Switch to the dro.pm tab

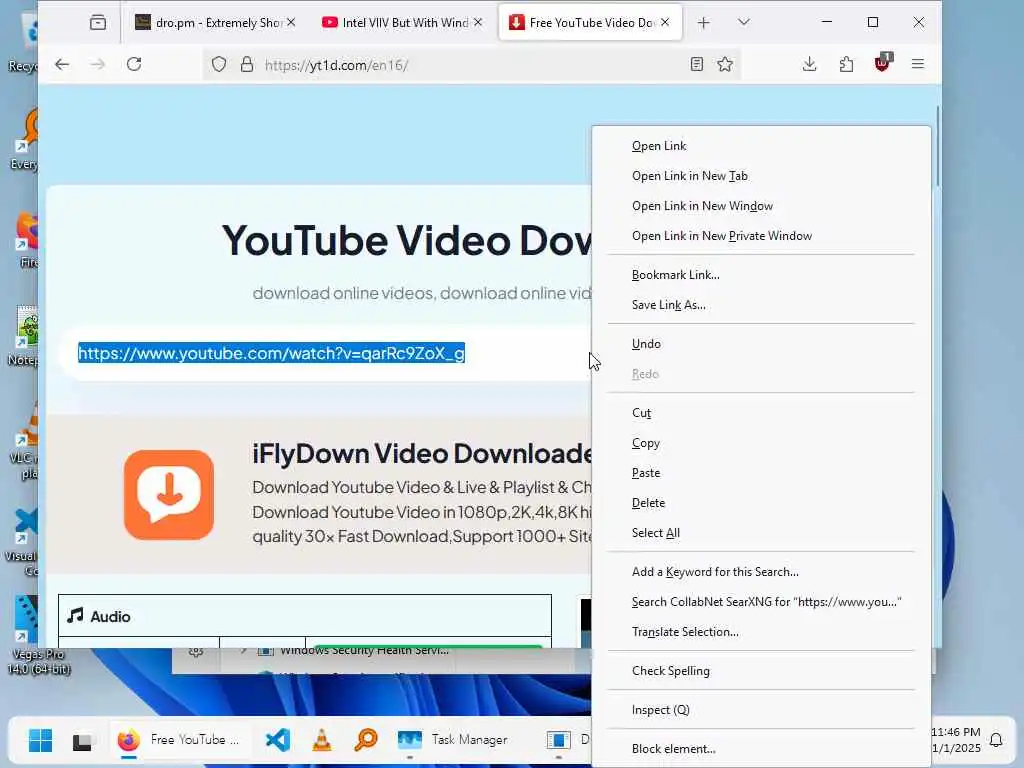click(208, 23)
